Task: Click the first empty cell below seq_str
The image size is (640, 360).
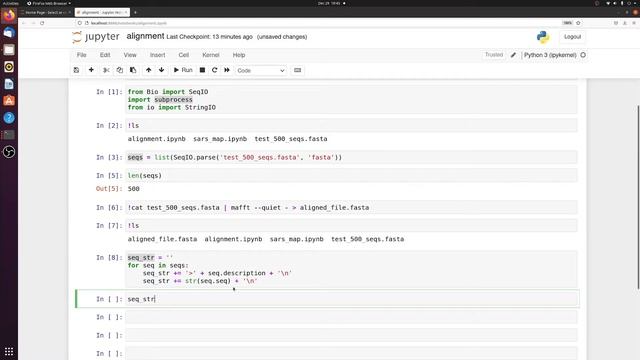Action: [x=351, y=317]
